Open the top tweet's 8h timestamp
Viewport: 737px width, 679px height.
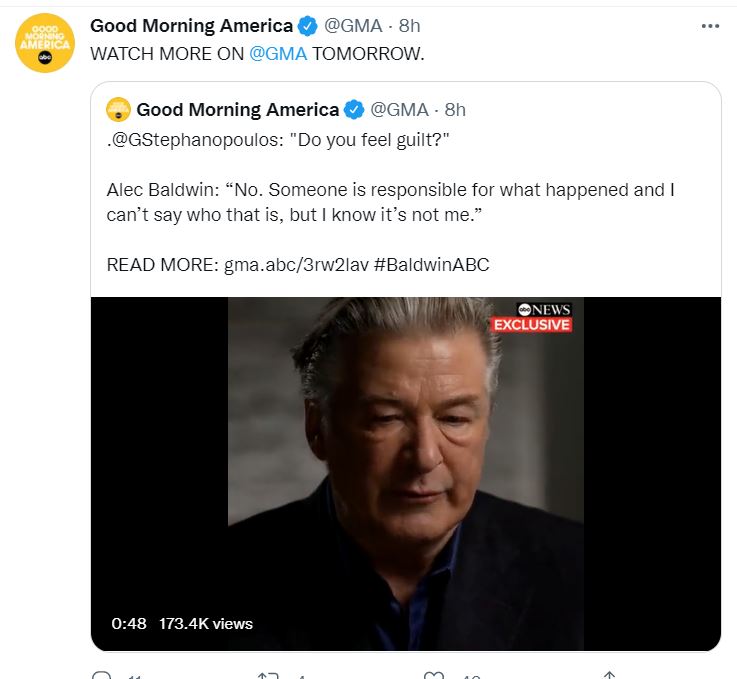tap(409, 26)
